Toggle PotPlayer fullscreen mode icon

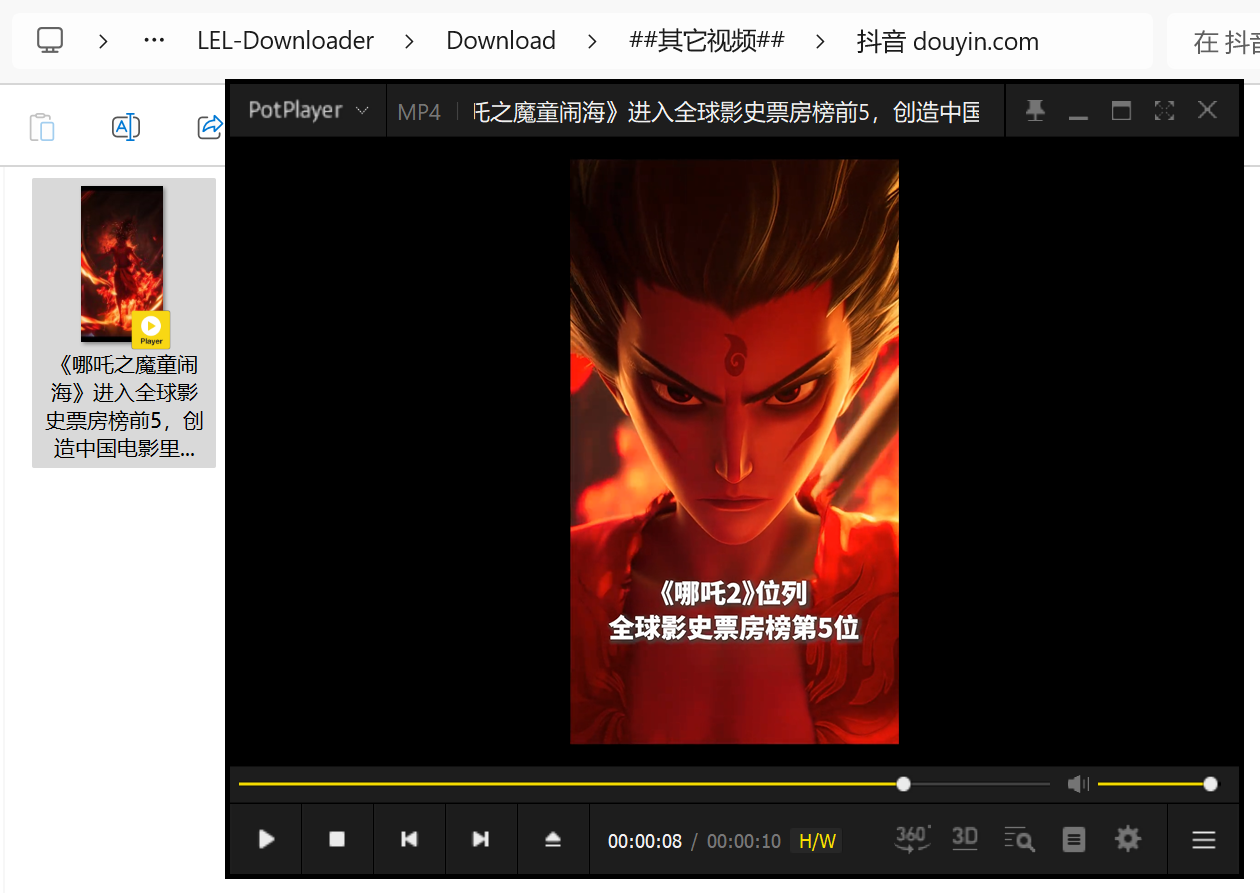click(1164, 110)
